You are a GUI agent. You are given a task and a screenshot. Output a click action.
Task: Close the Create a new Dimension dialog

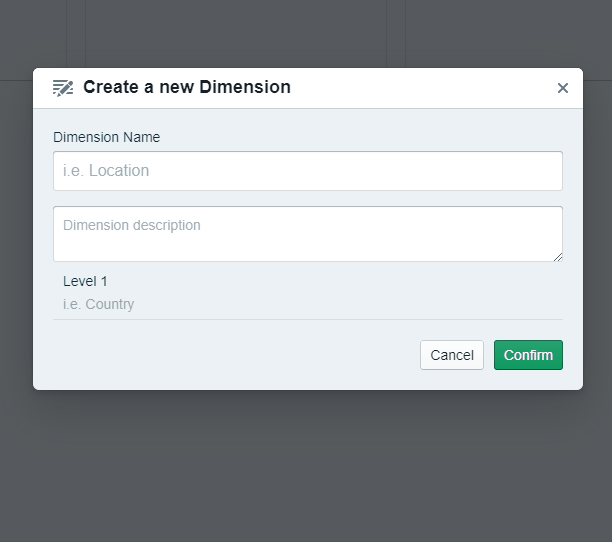pos(563,88)
